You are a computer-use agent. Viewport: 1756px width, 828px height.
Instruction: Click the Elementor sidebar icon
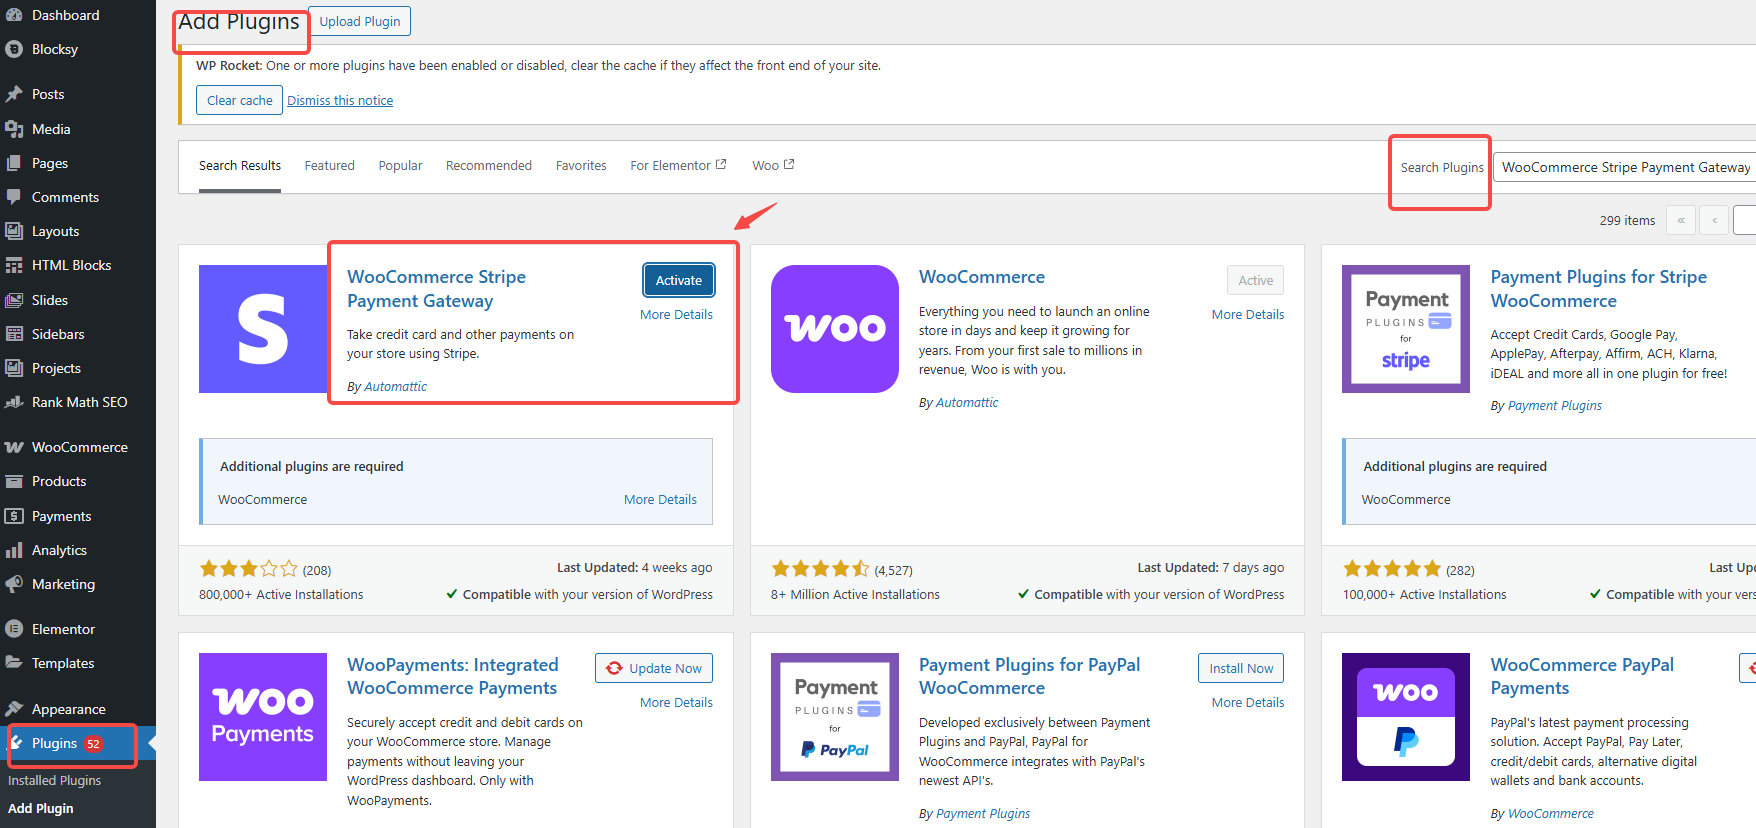tap(14, 629)
